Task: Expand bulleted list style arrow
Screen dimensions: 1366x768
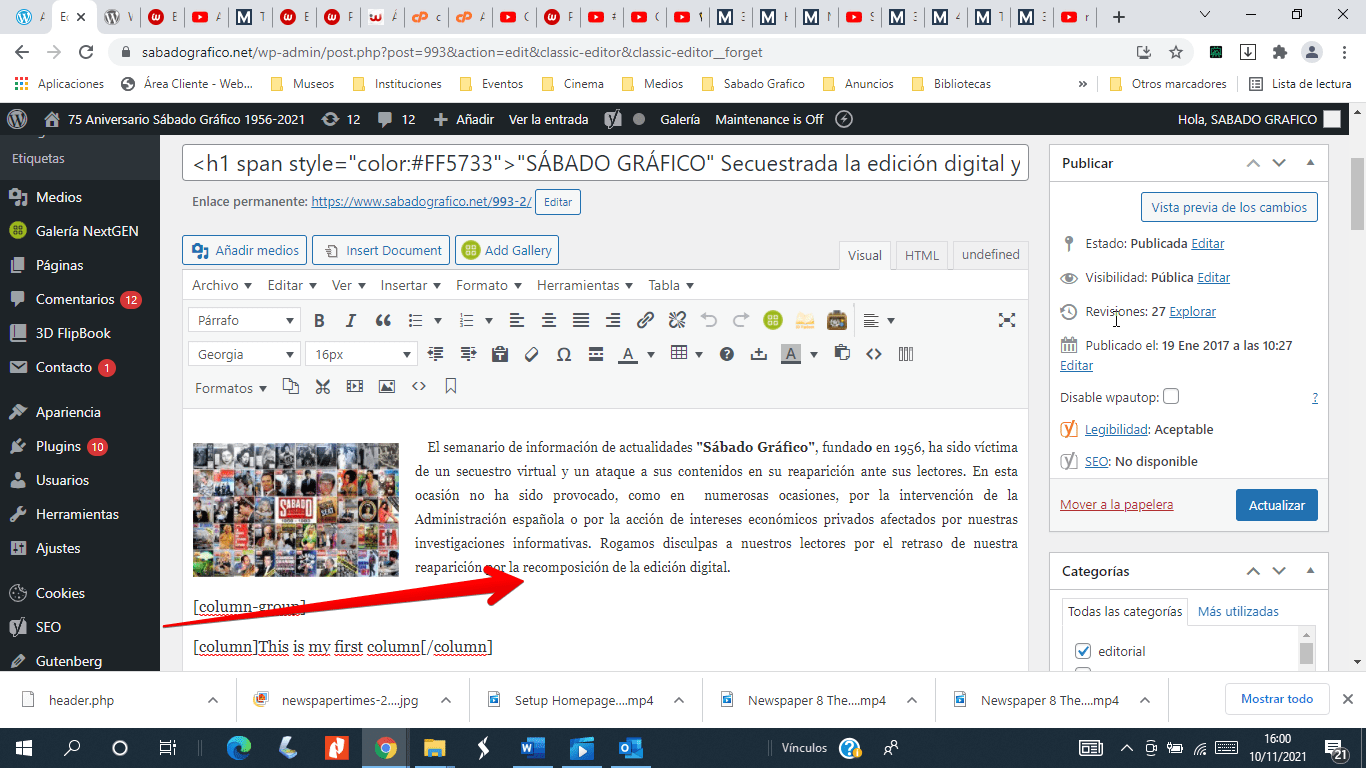Action: pos(438,321)
